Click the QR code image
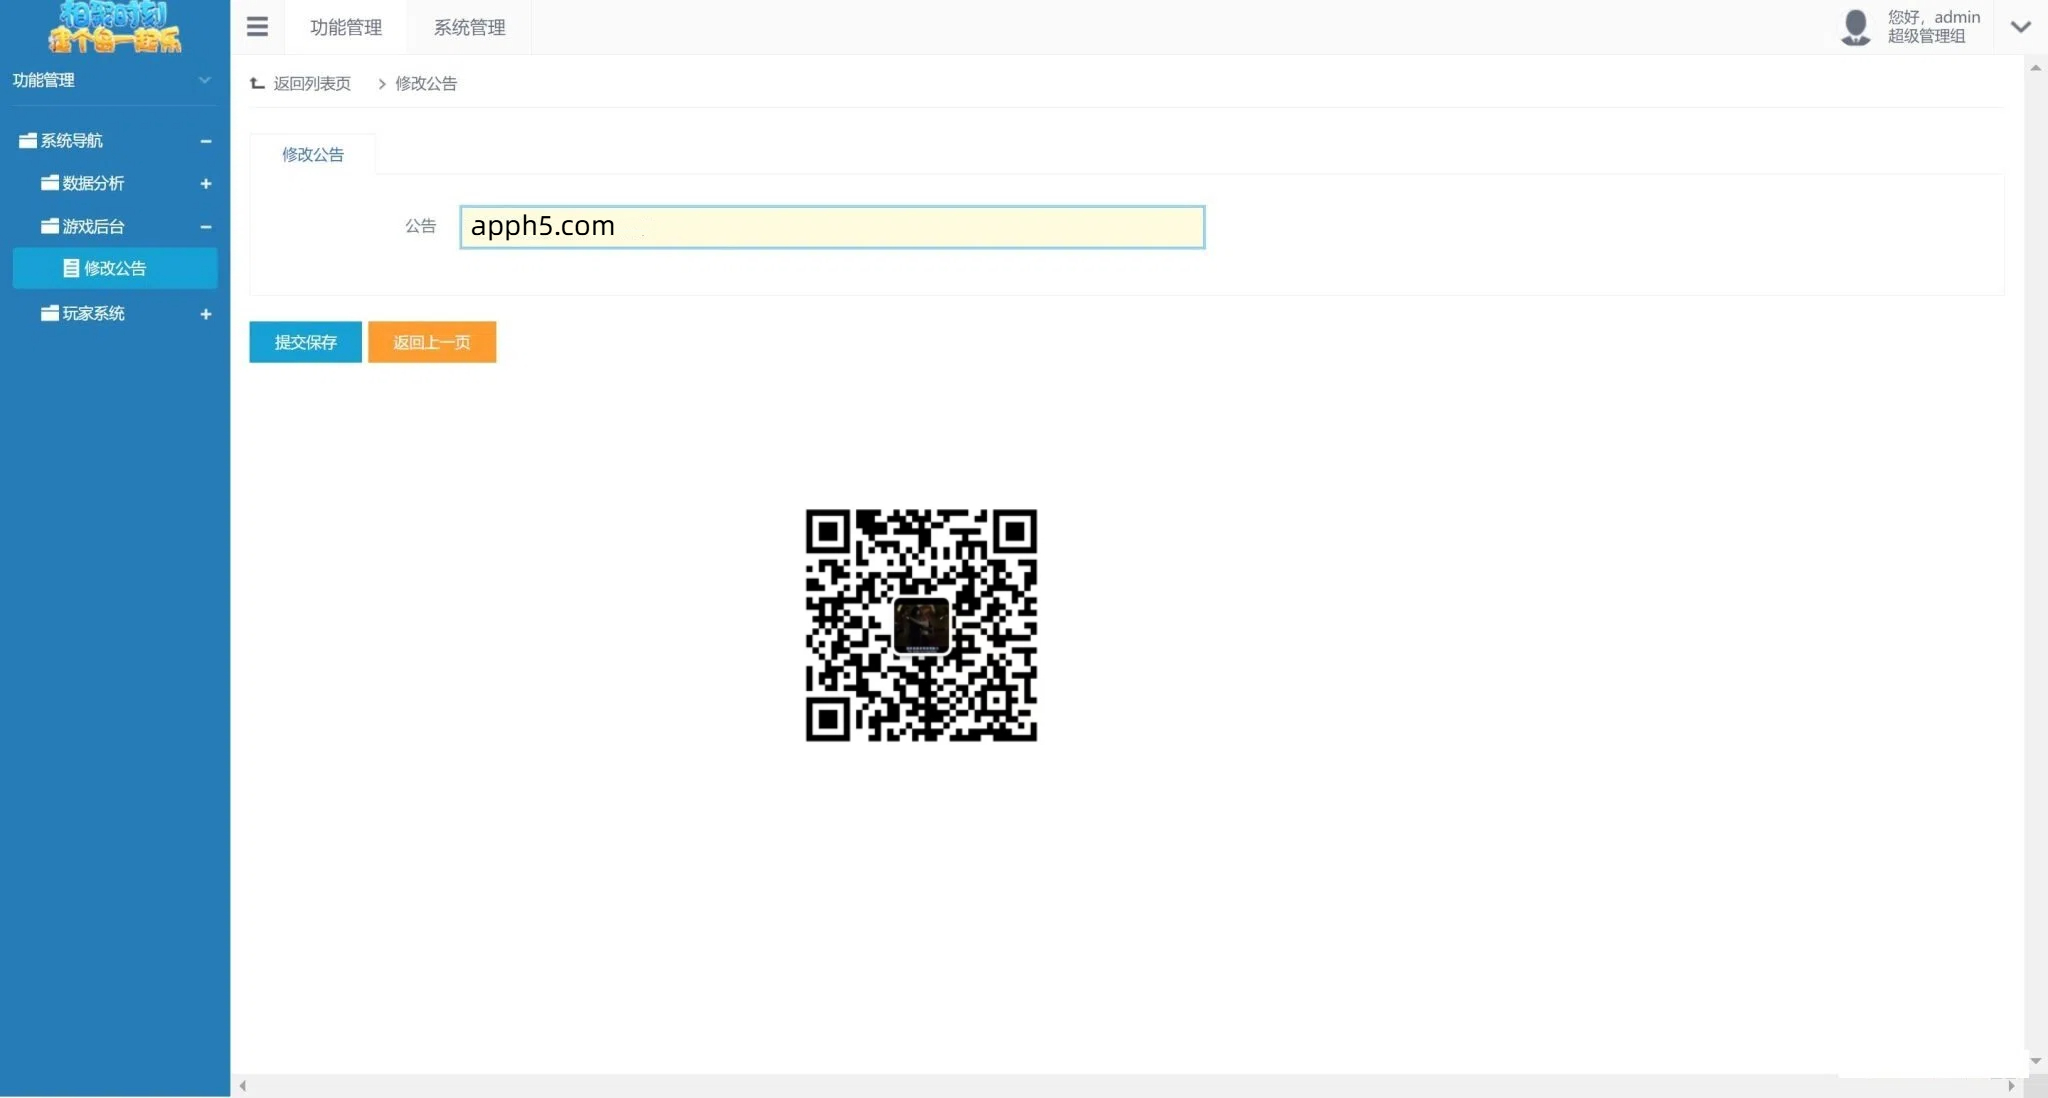Viewport: 2048px width, 1098px height. (x=921, y=625)
